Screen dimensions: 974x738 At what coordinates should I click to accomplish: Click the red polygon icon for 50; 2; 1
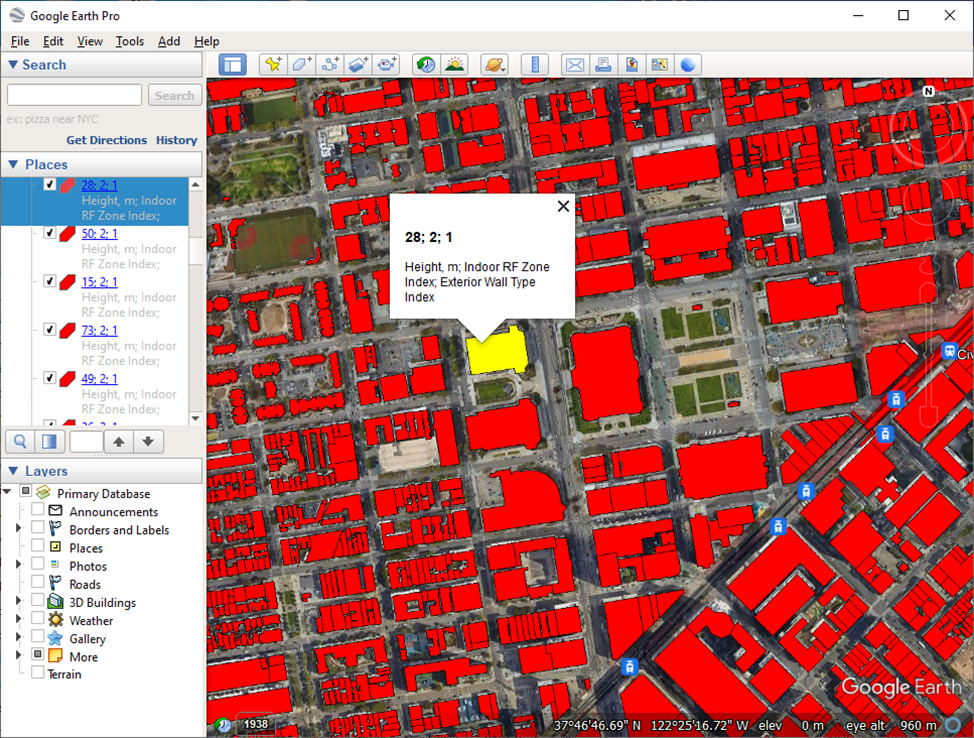click(67, 234)
